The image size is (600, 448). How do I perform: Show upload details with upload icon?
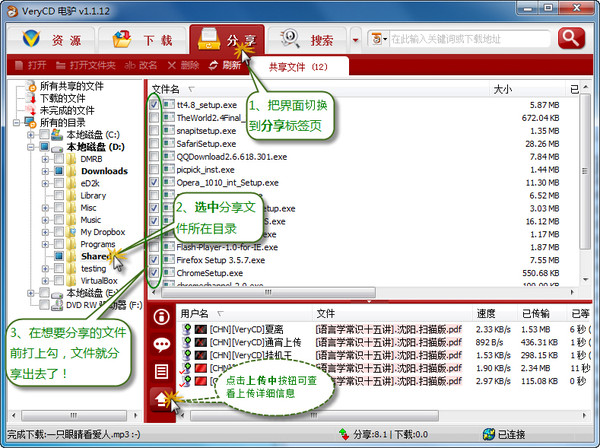161,399
